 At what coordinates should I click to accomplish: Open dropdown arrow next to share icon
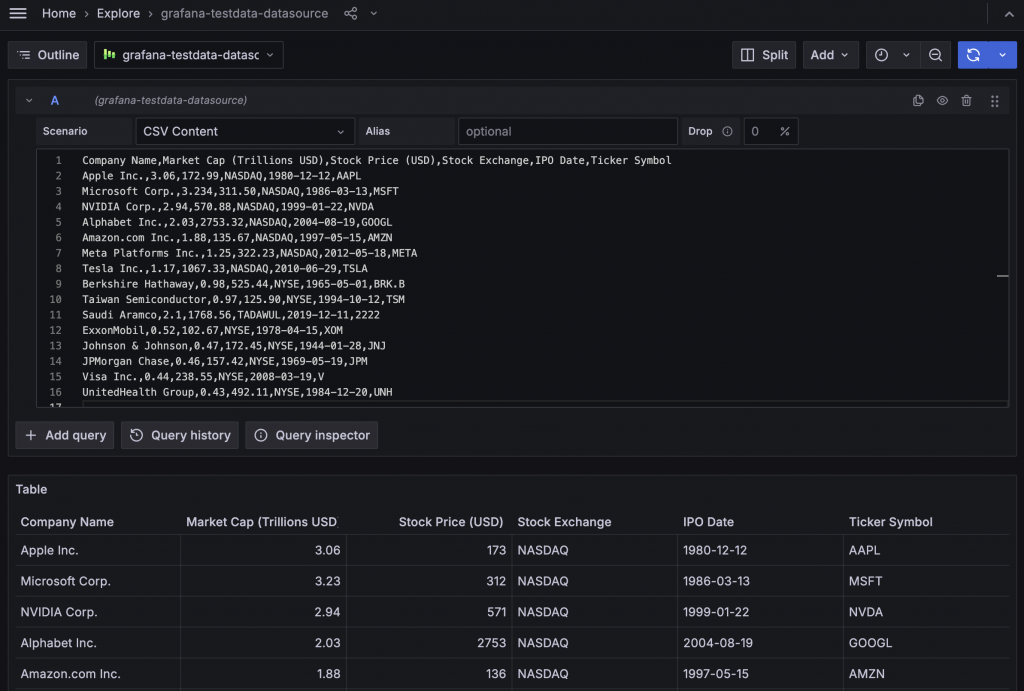tap(374, 13)
